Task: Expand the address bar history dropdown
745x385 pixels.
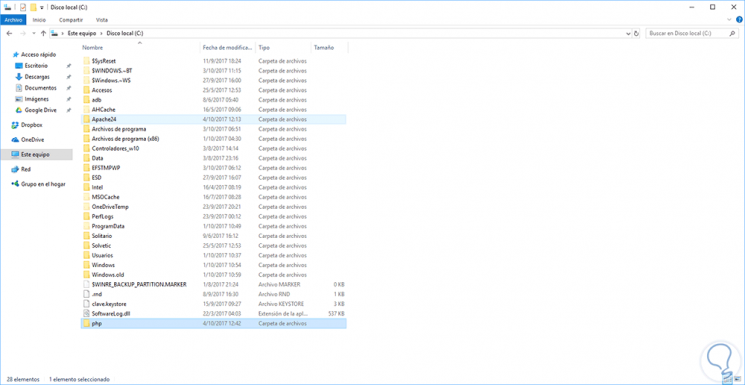Action: pyautogui.click(x=628, y=33)
